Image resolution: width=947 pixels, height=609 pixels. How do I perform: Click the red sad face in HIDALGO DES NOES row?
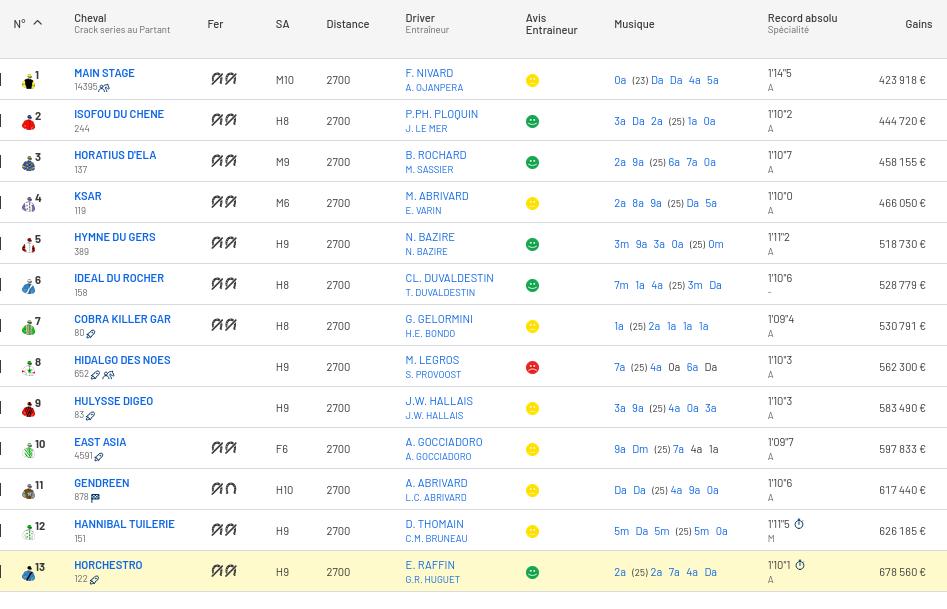(x=532, y=367)
